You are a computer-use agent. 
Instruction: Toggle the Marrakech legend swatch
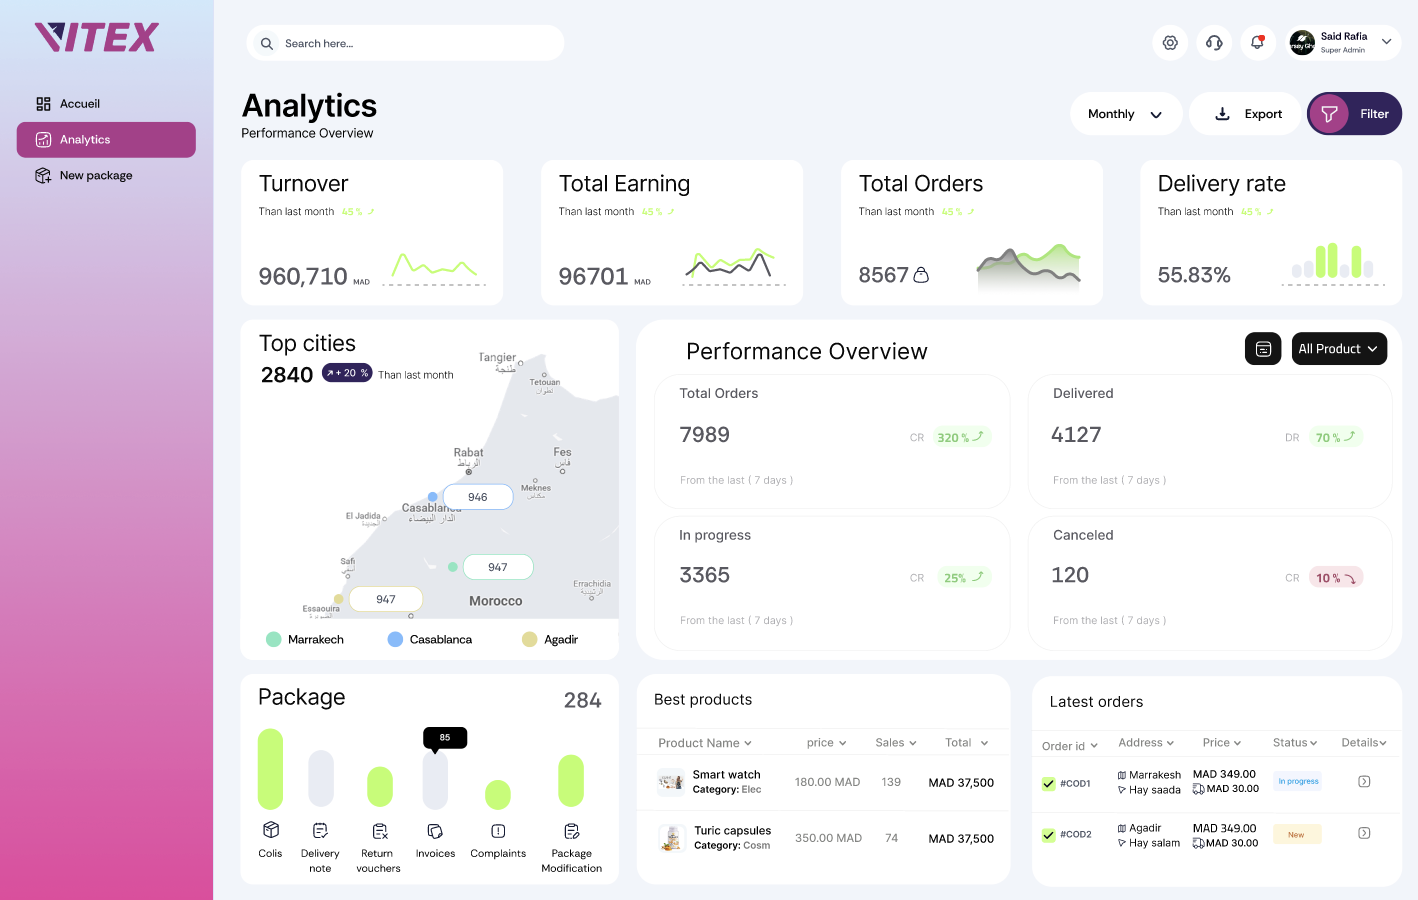273,639
